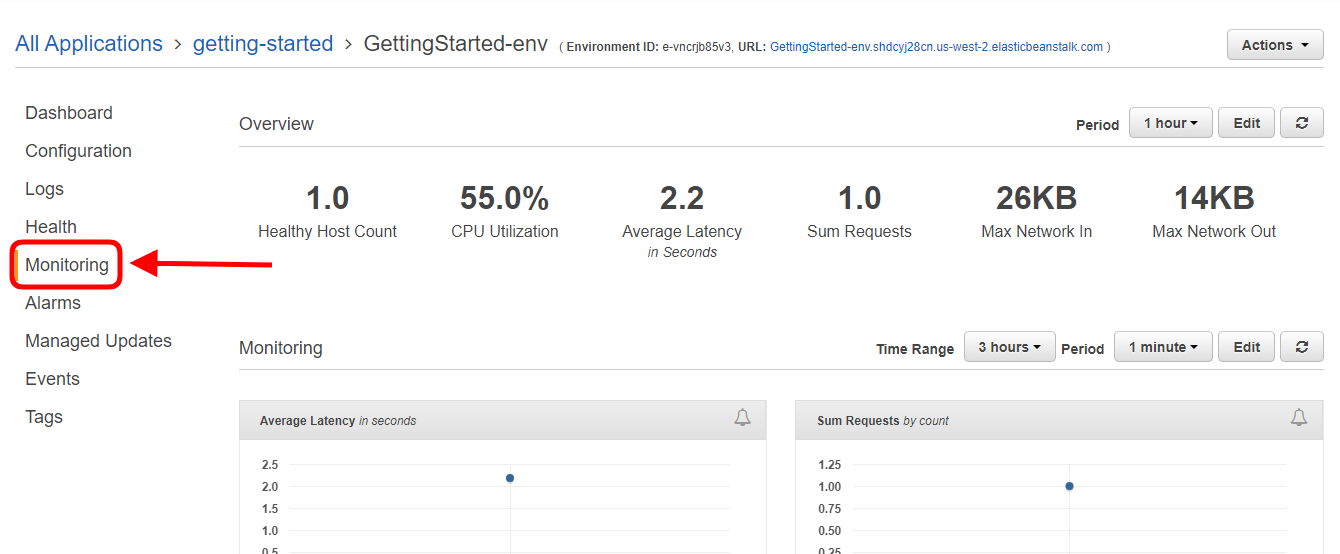The height and width of the screenshot is (554, 1340).
Task: Click the Max Network Out value 14KB
Action: [x=1214, y=198]
